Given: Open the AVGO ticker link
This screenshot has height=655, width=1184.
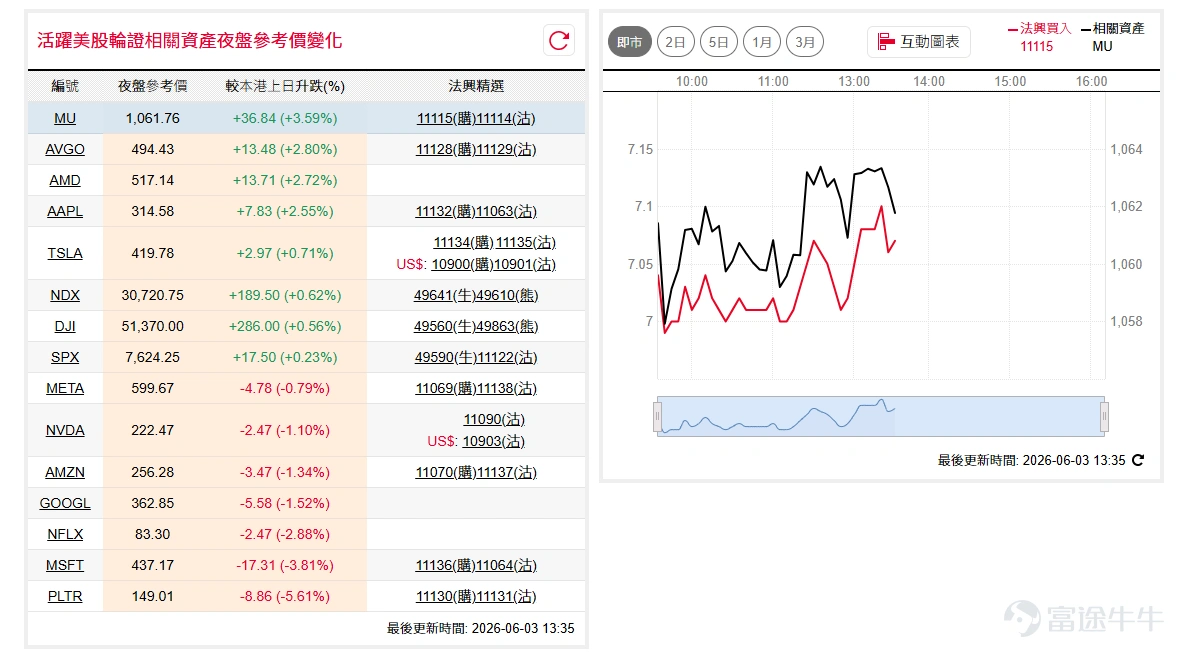Looking at the screenshot, I should (65, 150).
